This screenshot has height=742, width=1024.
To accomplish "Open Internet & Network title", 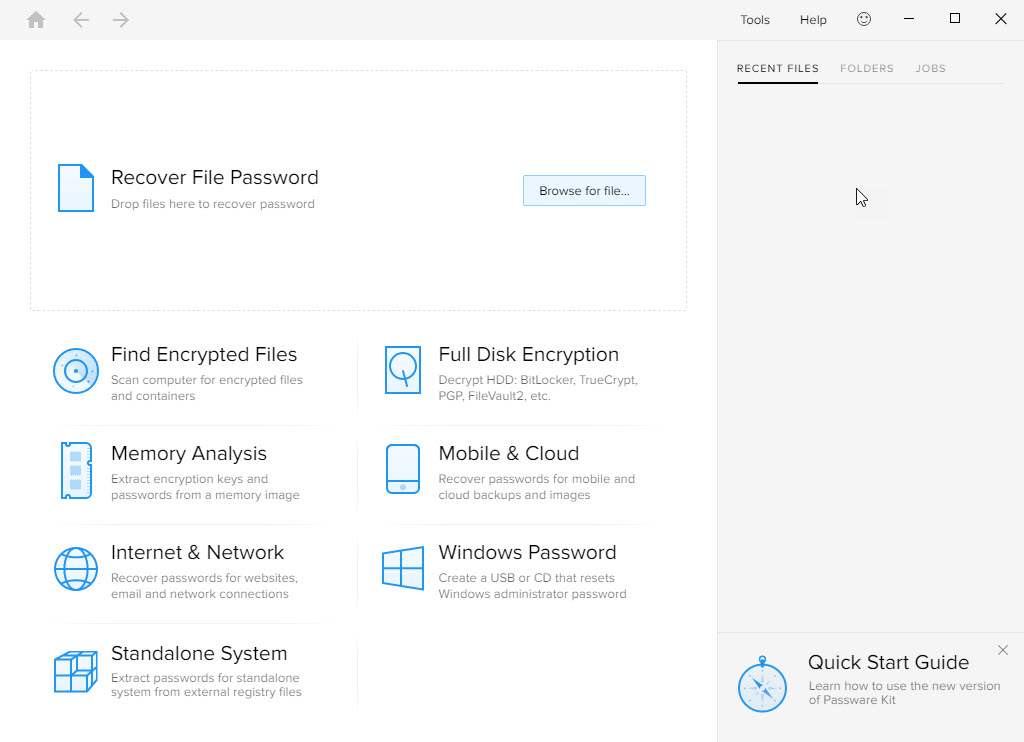I will [x=197, y=553].
